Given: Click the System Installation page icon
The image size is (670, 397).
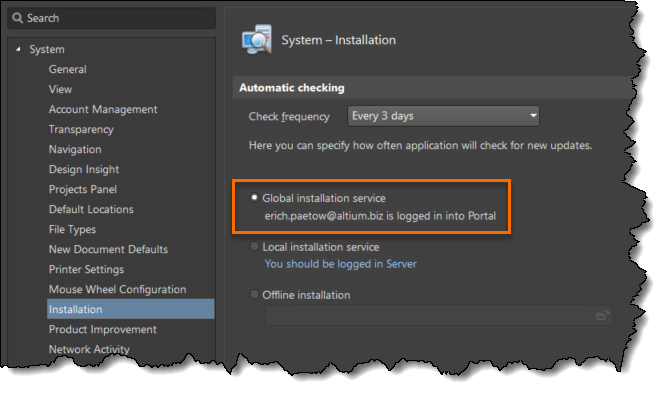Looking at the screenshot, I should pos(256,39).
